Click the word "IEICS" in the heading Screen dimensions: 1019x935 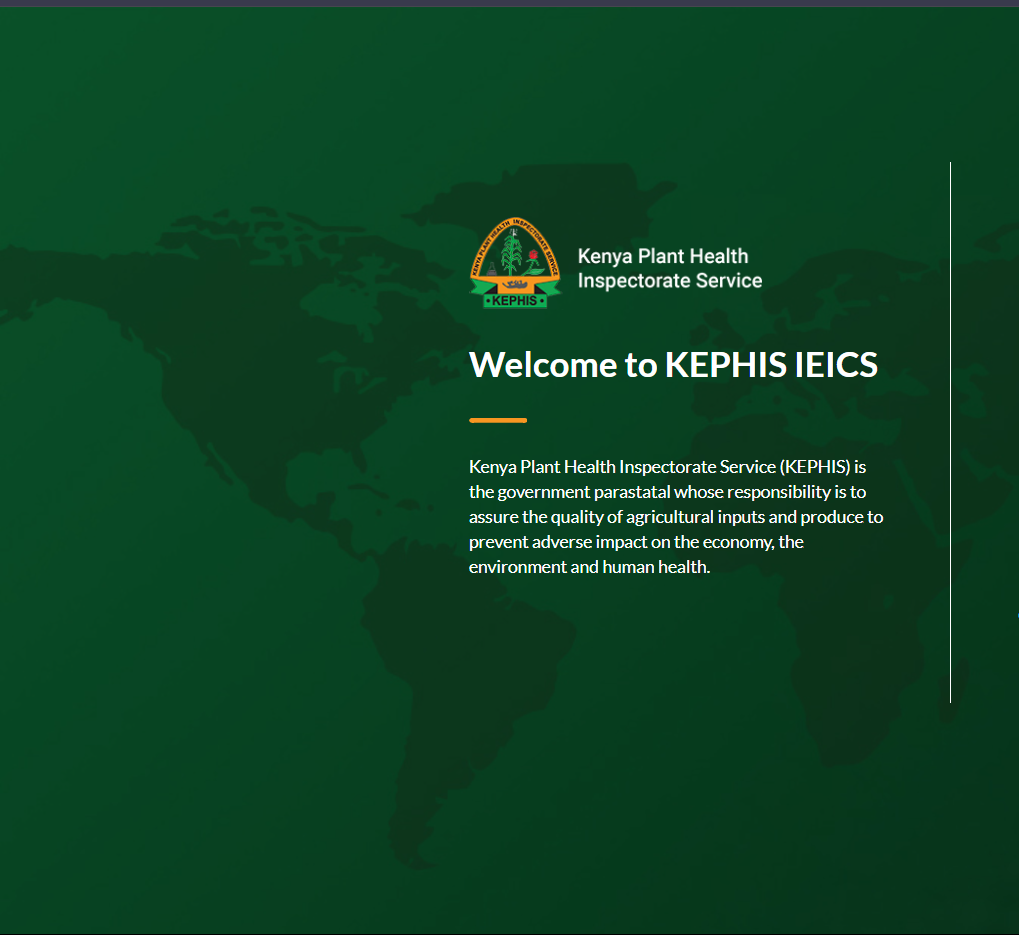836,365
